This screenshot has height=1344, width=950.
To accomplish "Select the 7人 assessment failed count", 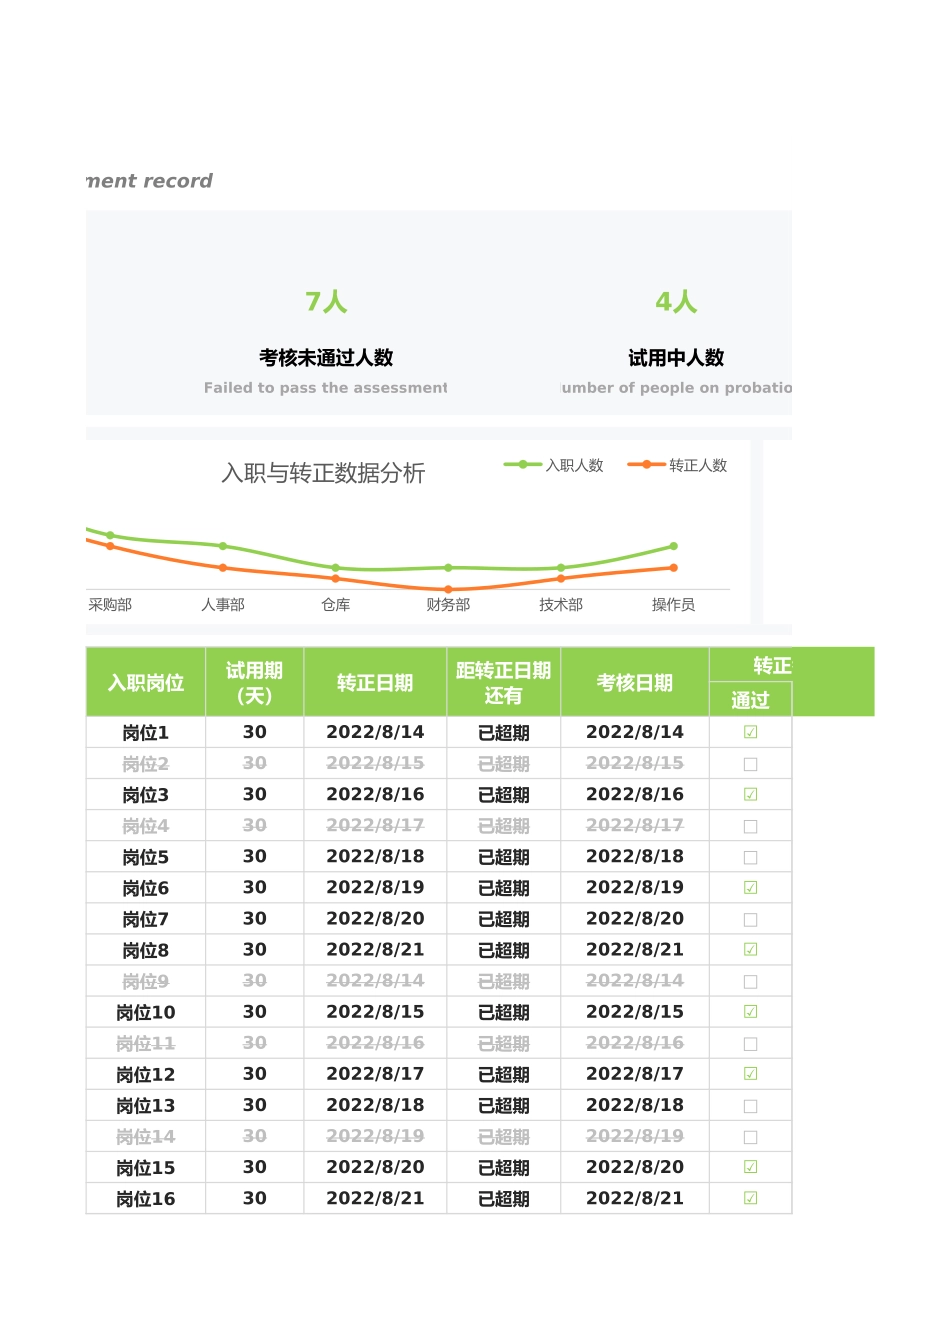I will (x=326, y=302).
